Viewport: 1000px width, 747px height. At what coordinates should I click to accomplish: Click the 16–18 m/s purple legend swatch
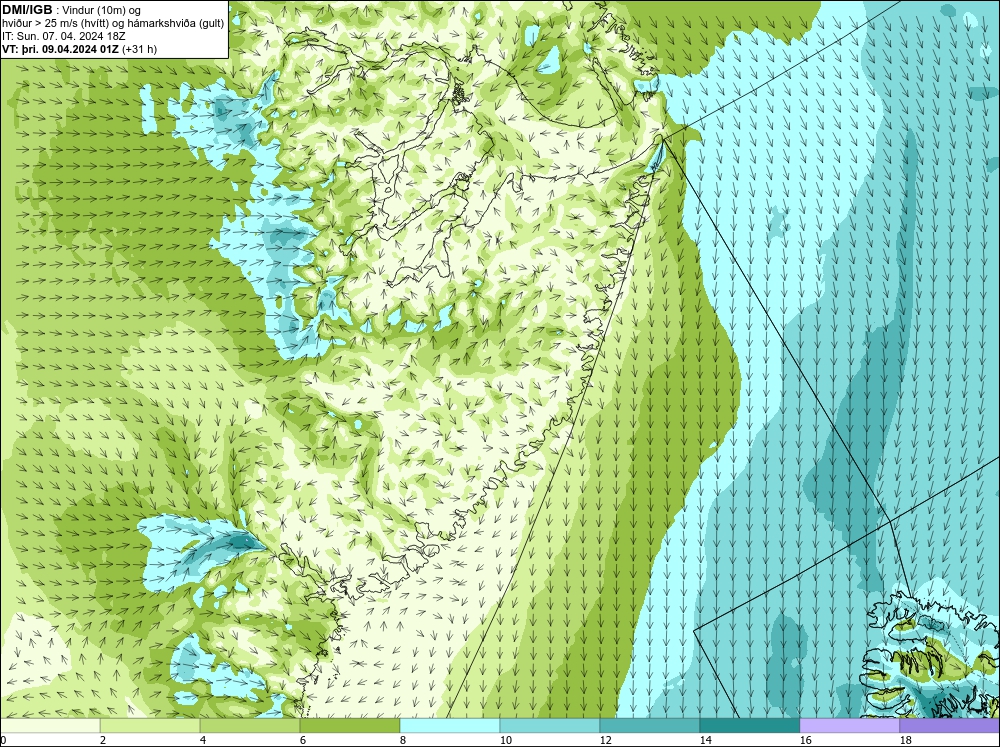[x=849, y=726]
